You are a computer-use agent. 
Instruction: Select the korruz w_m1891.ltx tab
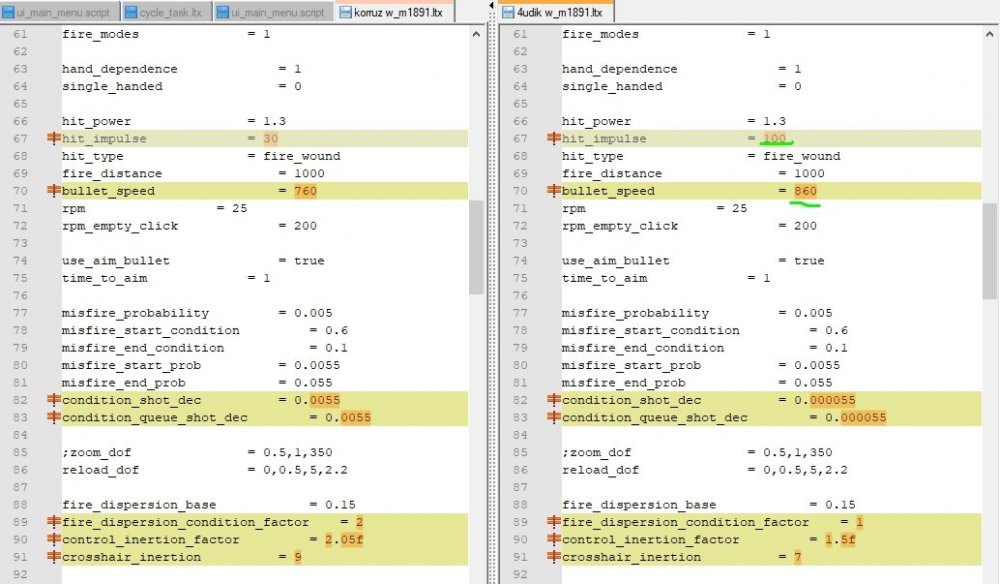(x=397, y=12)
